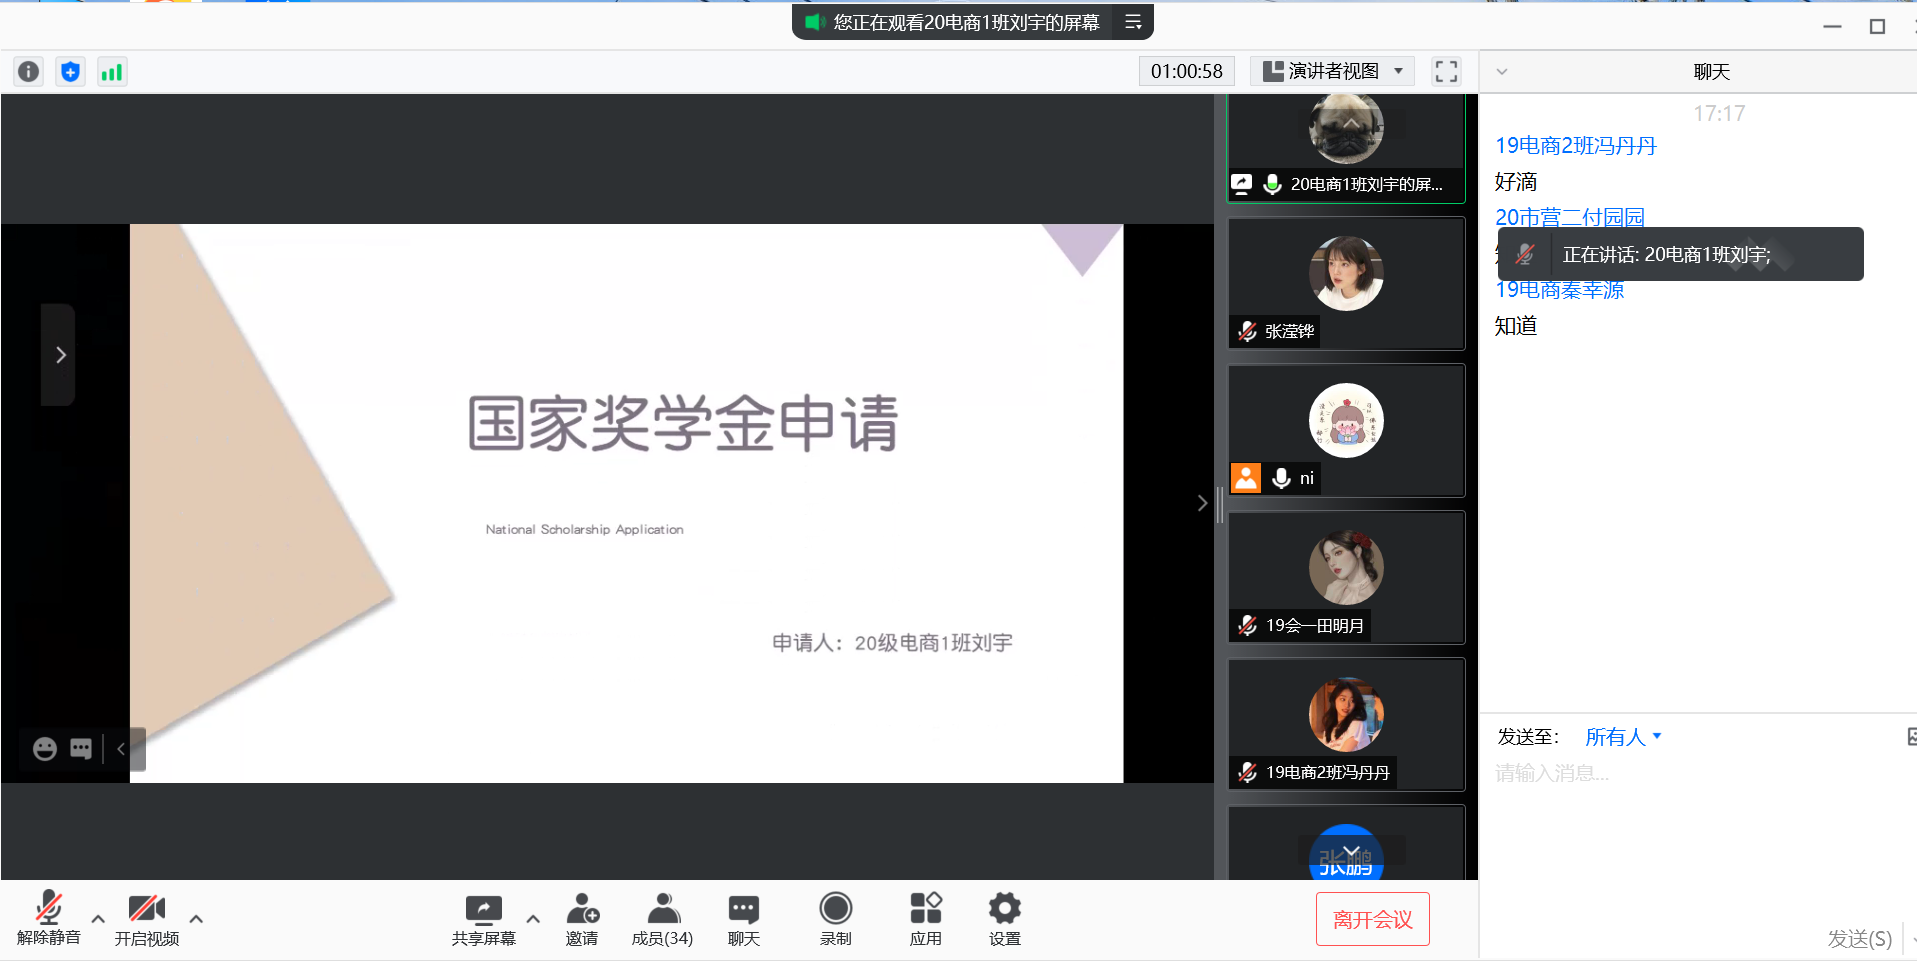Open the meeting info icon
The height and width of the screenshot is (961, 1917).
pos(29,72)
